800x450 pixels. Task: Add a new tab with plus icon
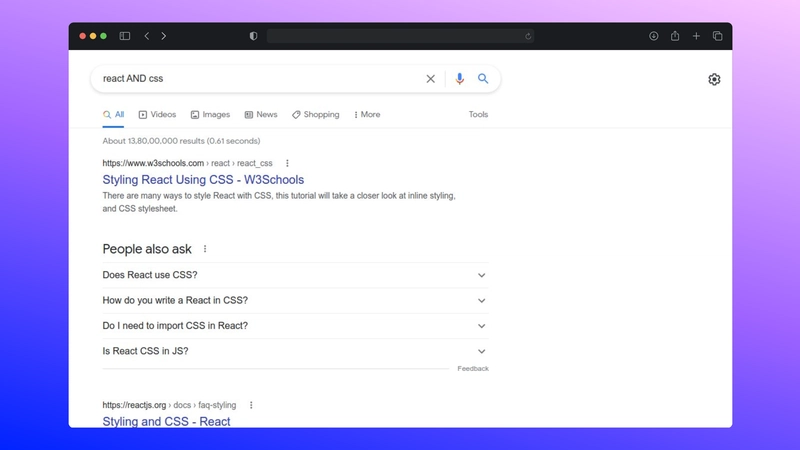click(696, 36)
